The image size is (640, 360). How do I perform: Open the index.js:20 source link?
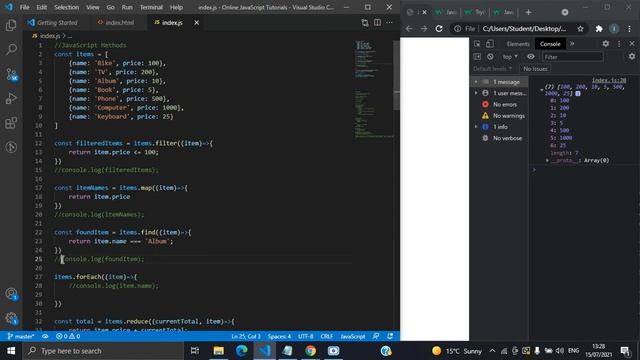(x=609, y=80)
